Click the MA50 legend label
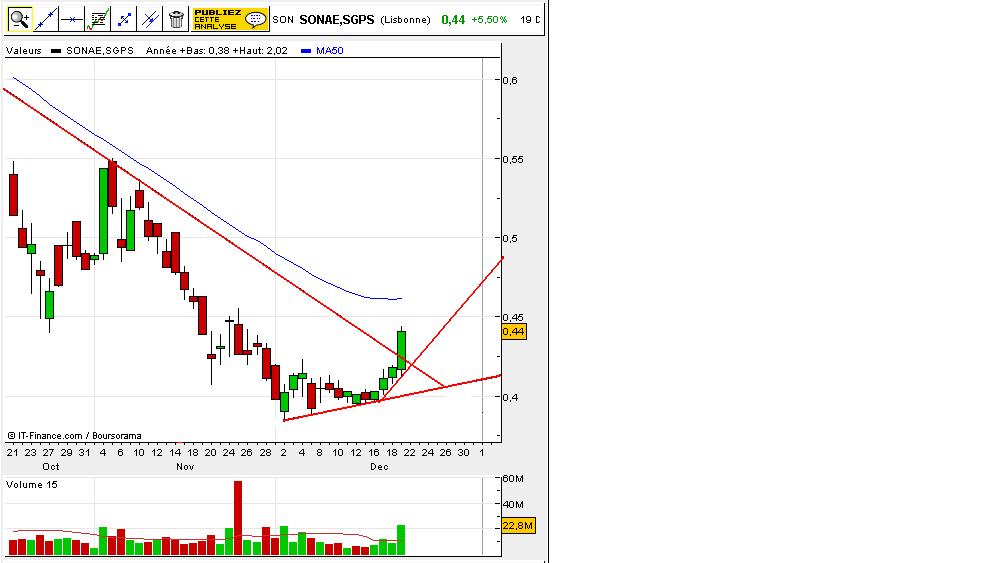The width and height of the screenshot is (997, 563). coord(329,50)
